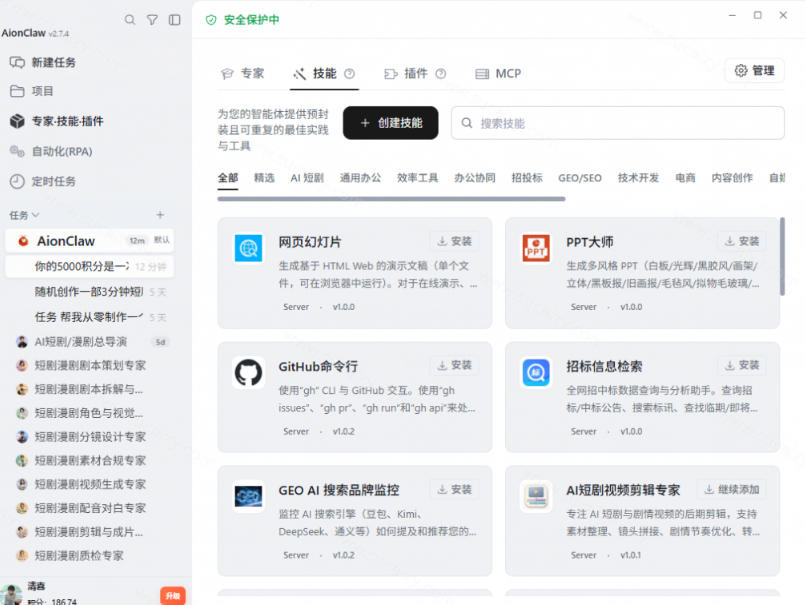Click the filter funnel icon in sidebar
The image size is (805, 605).
(x=152, y=20)
